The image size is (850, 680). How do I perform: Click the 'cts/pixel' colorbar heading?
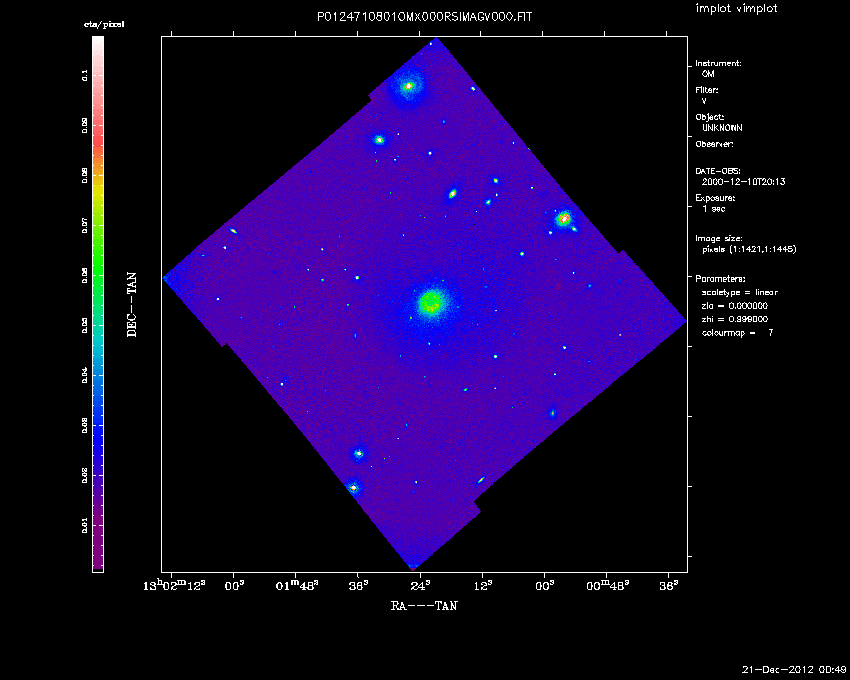tap(104, 24)
